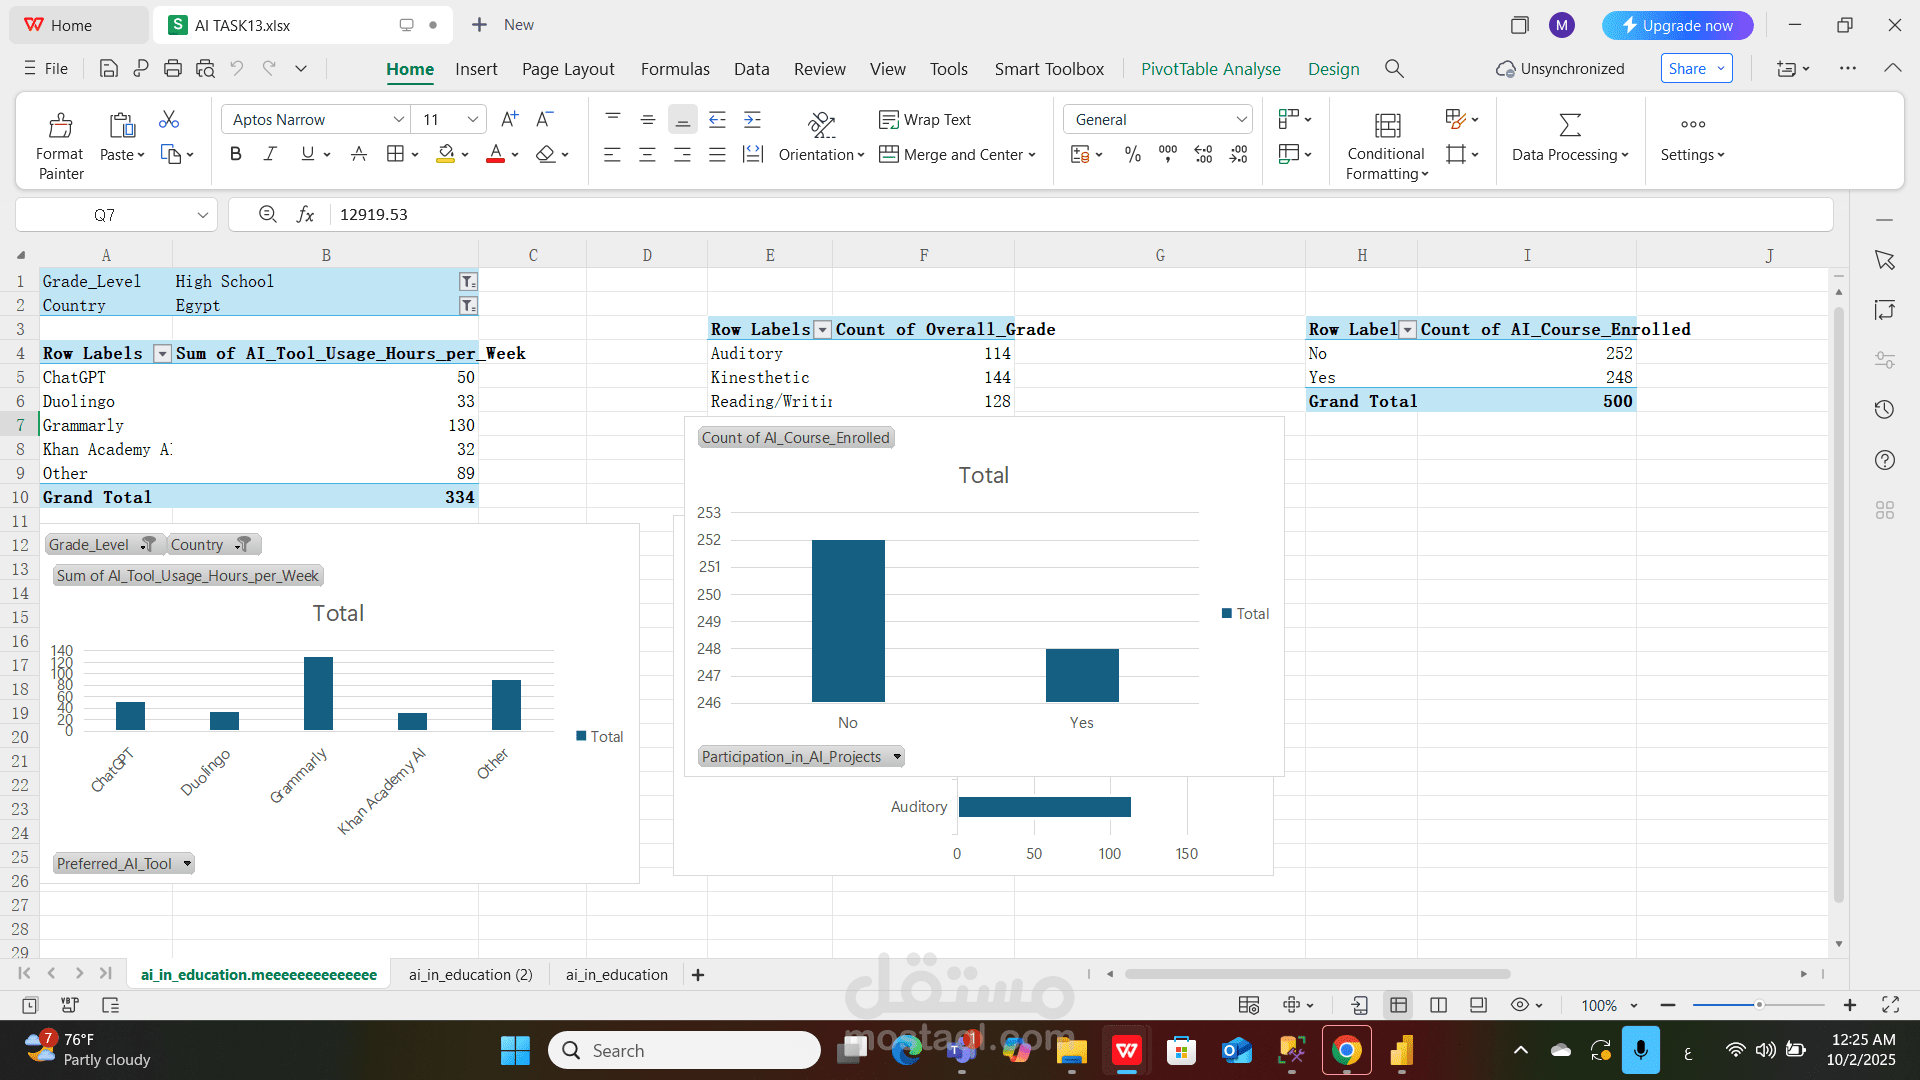Select the Format Painter tool
Image resolution: width=1920 pixels, height=1080 pixels.
tap(60, 146)
